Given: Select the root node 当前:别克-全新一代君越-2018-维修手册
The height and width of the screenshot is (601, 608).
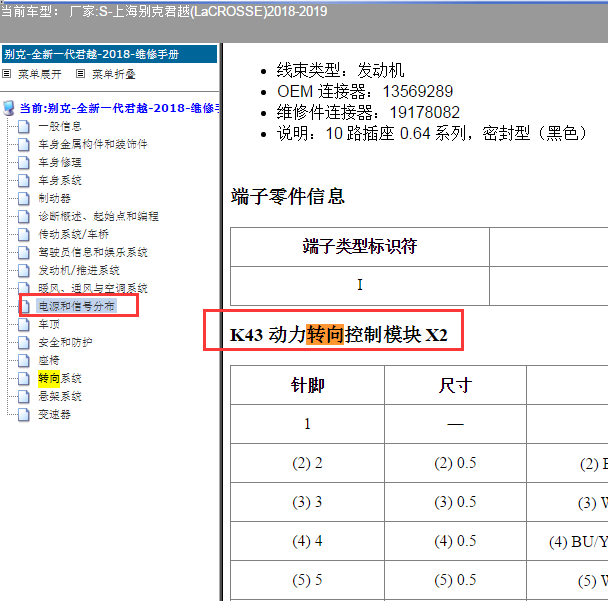Looking at the screenshot, I should (x=119, y=108).
